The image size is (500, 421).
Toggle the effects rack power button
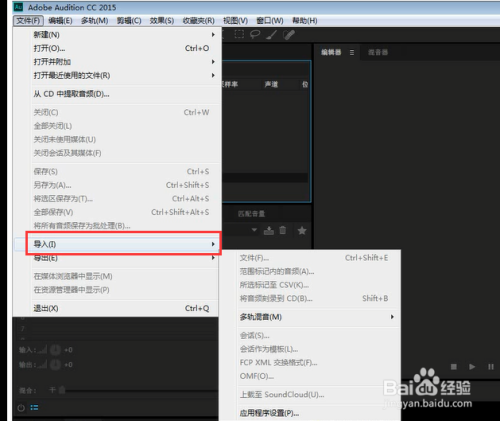tap(21, 408)
